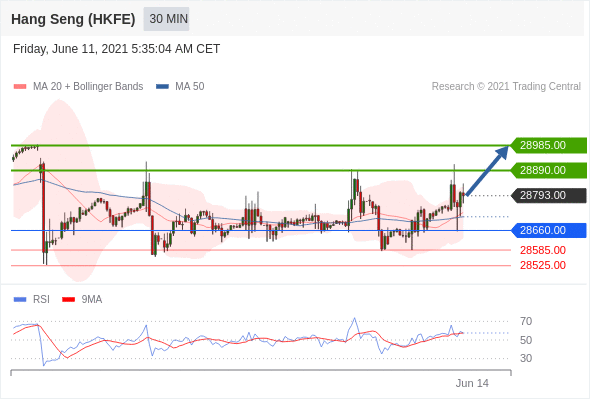Toggle the MA 20 + Bollinger Bands legend label
This screenshot has height=400, width=590.
[88, 87]
